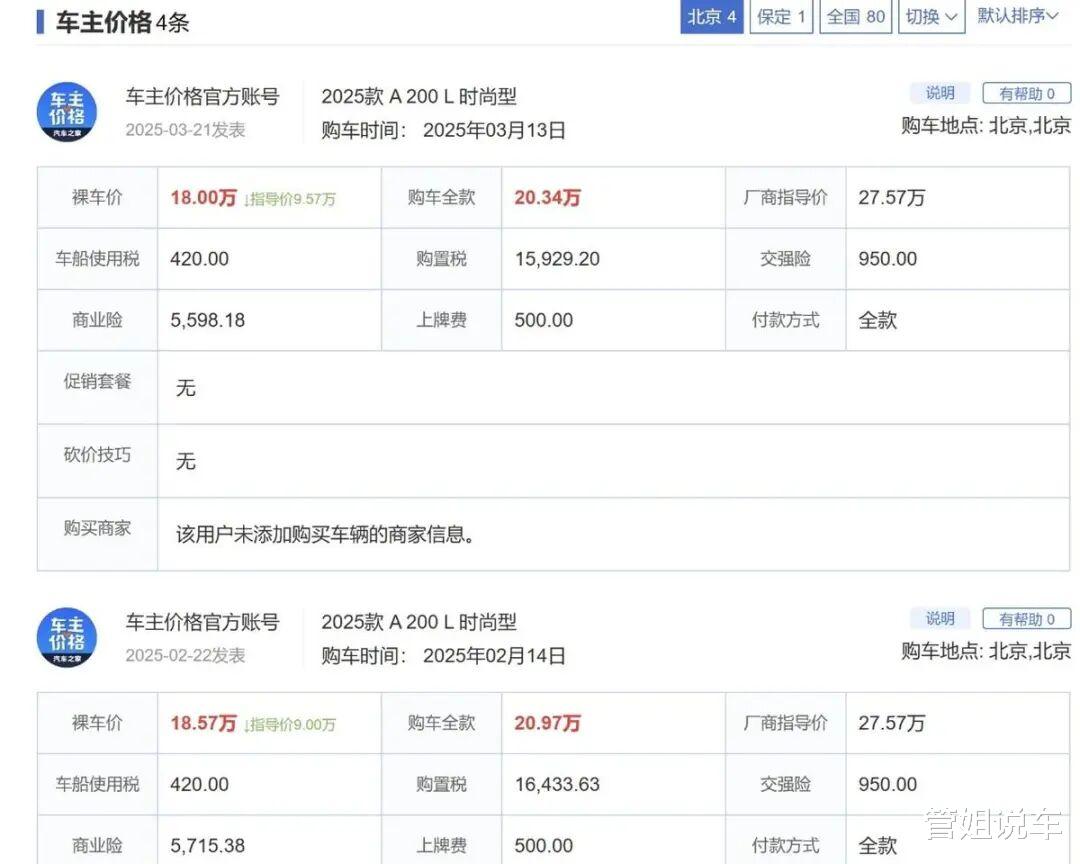Viewport: 1080px width, 864px height.
Task: Select the 全国 80 tab
Action: click(855, 16)
